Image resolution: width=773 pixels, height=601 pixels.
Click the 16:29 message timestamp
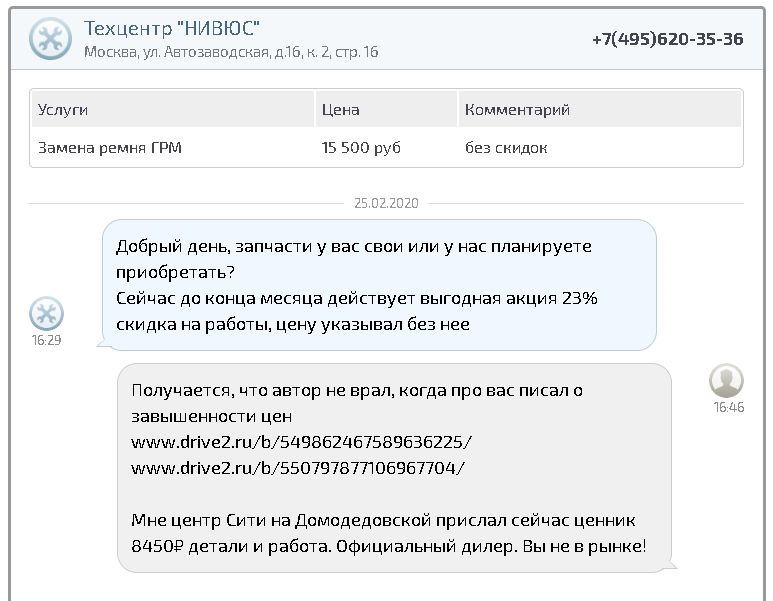46,340
